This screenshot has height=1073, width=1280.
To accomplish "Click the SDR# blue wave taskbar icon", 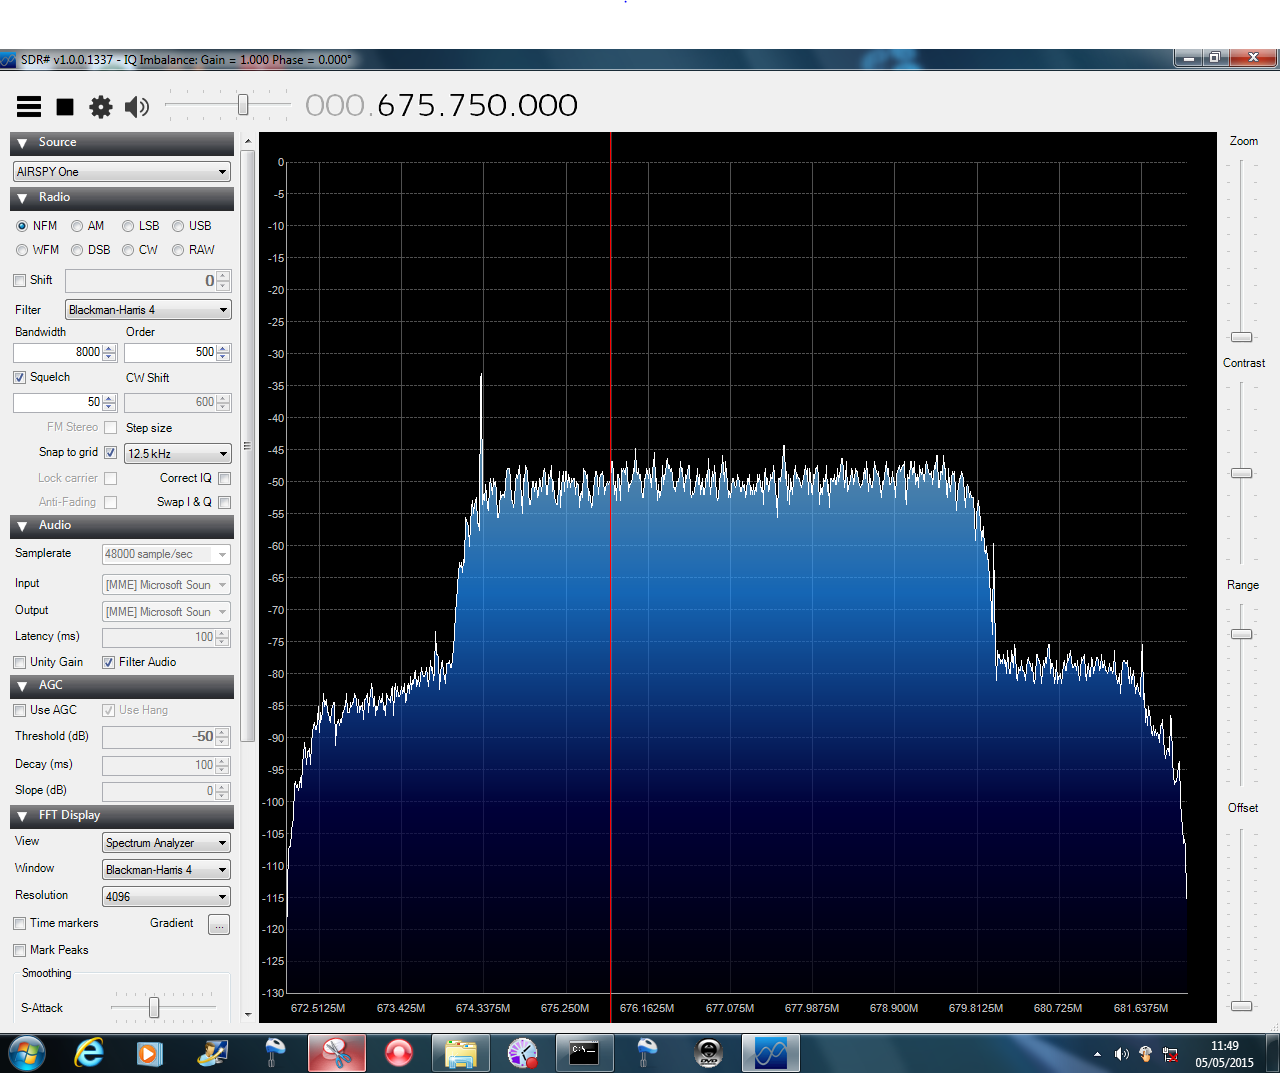I will click(x=771, y=1053).
